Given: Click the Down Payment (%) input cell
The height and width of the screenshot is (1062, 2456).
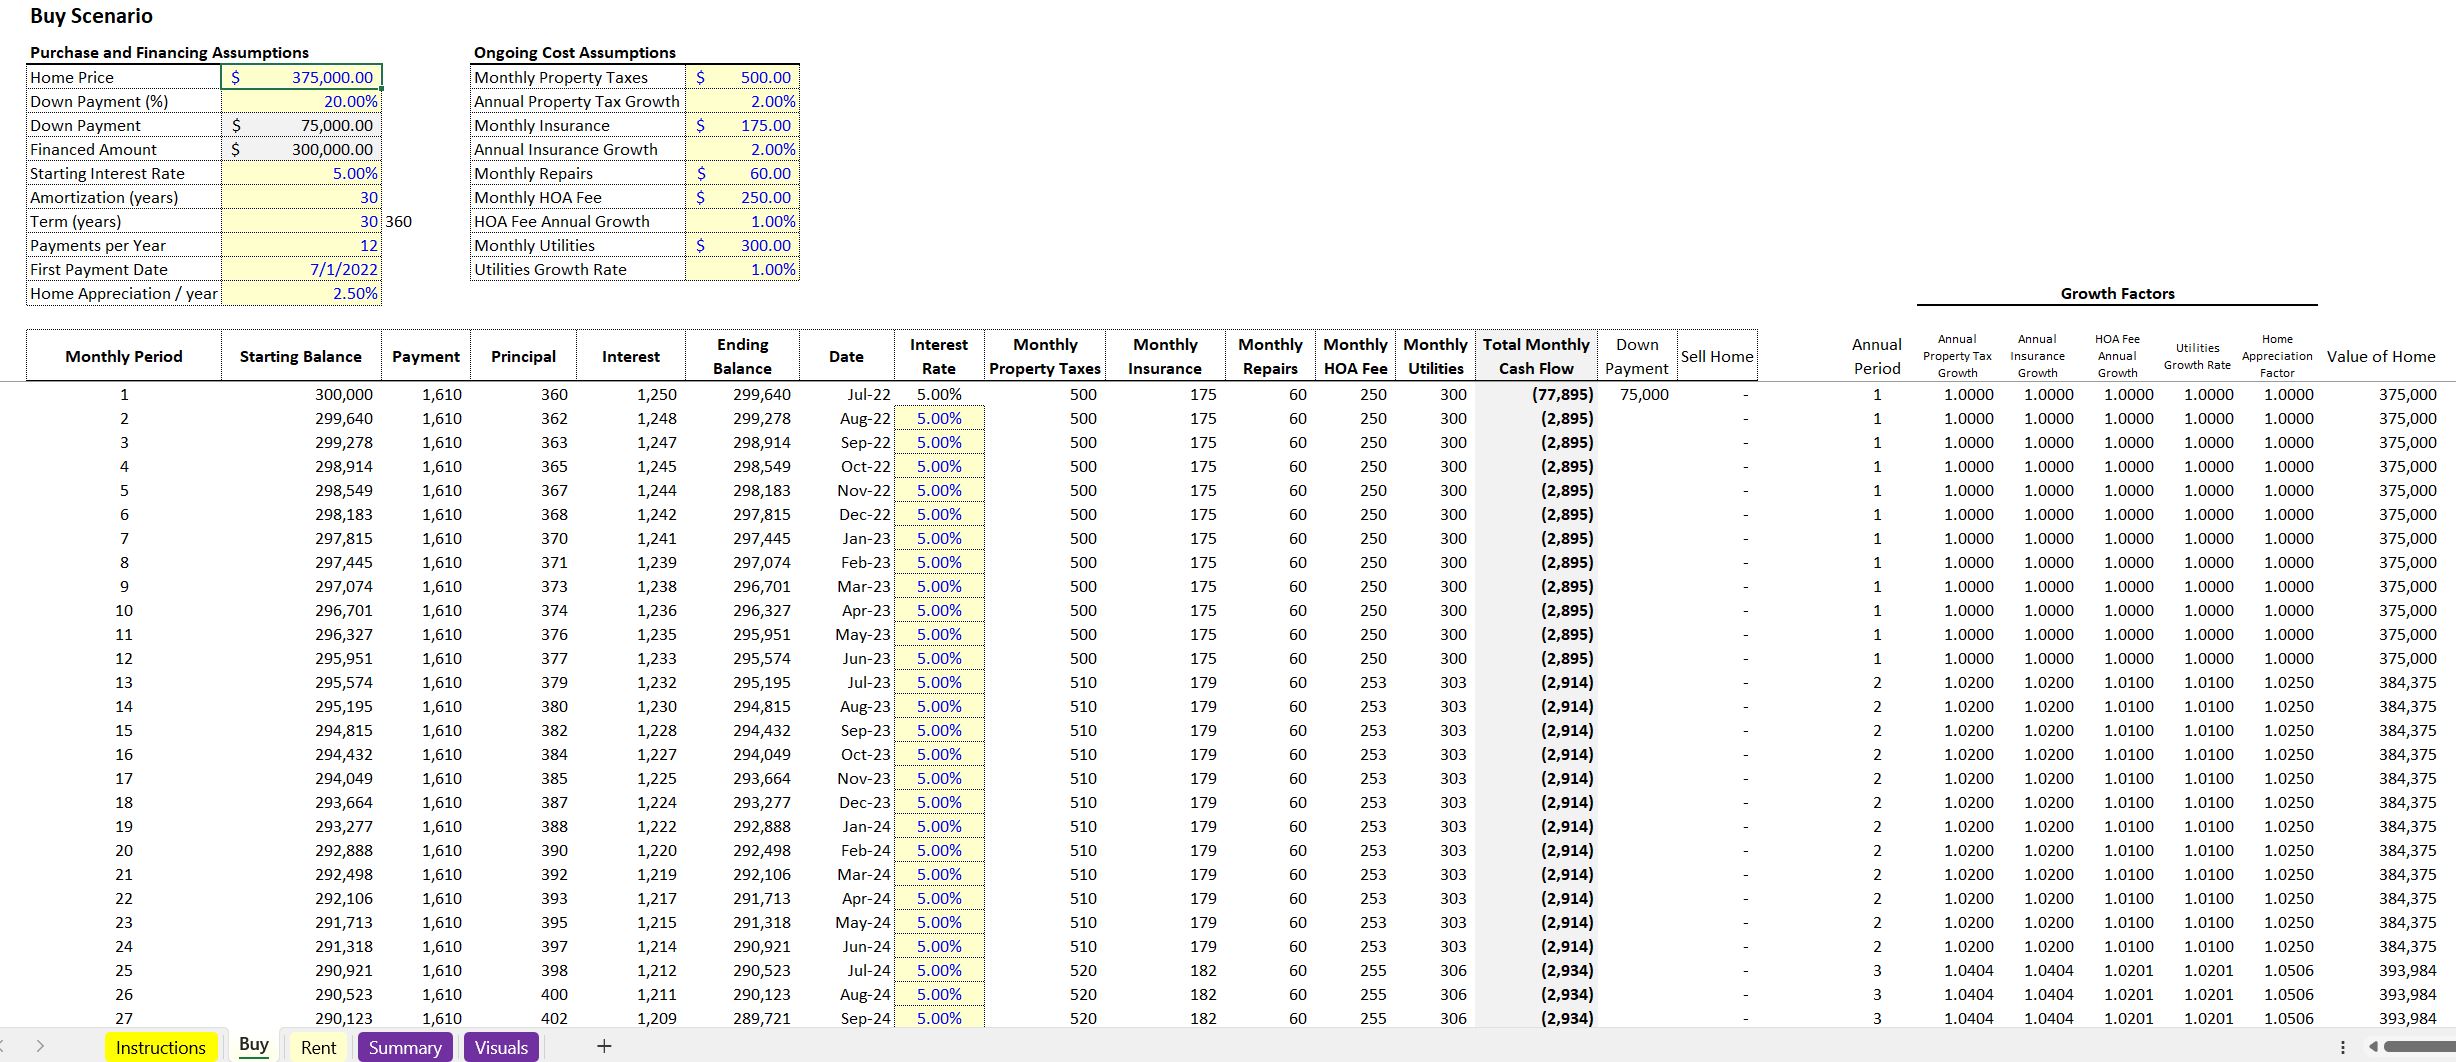Looking at the screenshot, I should click(301, 101).
